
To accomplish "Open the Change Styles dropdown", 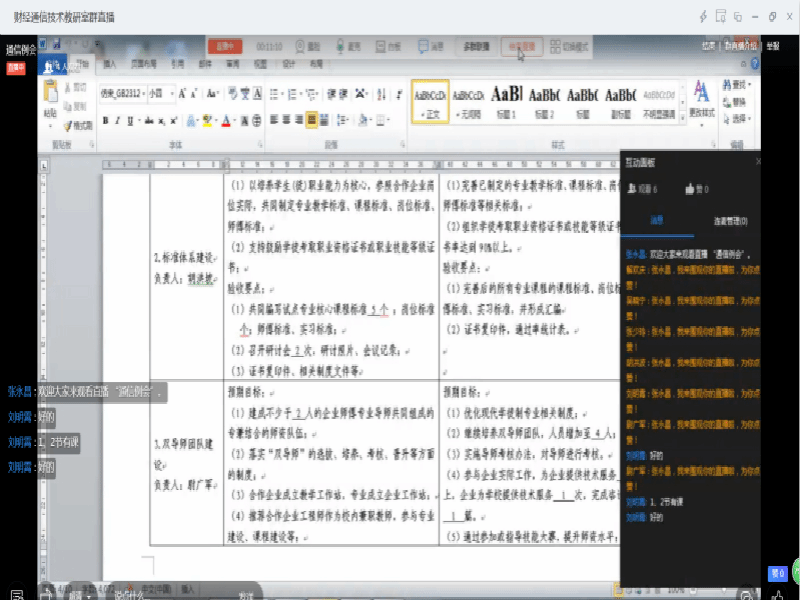I will click(x=702, y=102).
